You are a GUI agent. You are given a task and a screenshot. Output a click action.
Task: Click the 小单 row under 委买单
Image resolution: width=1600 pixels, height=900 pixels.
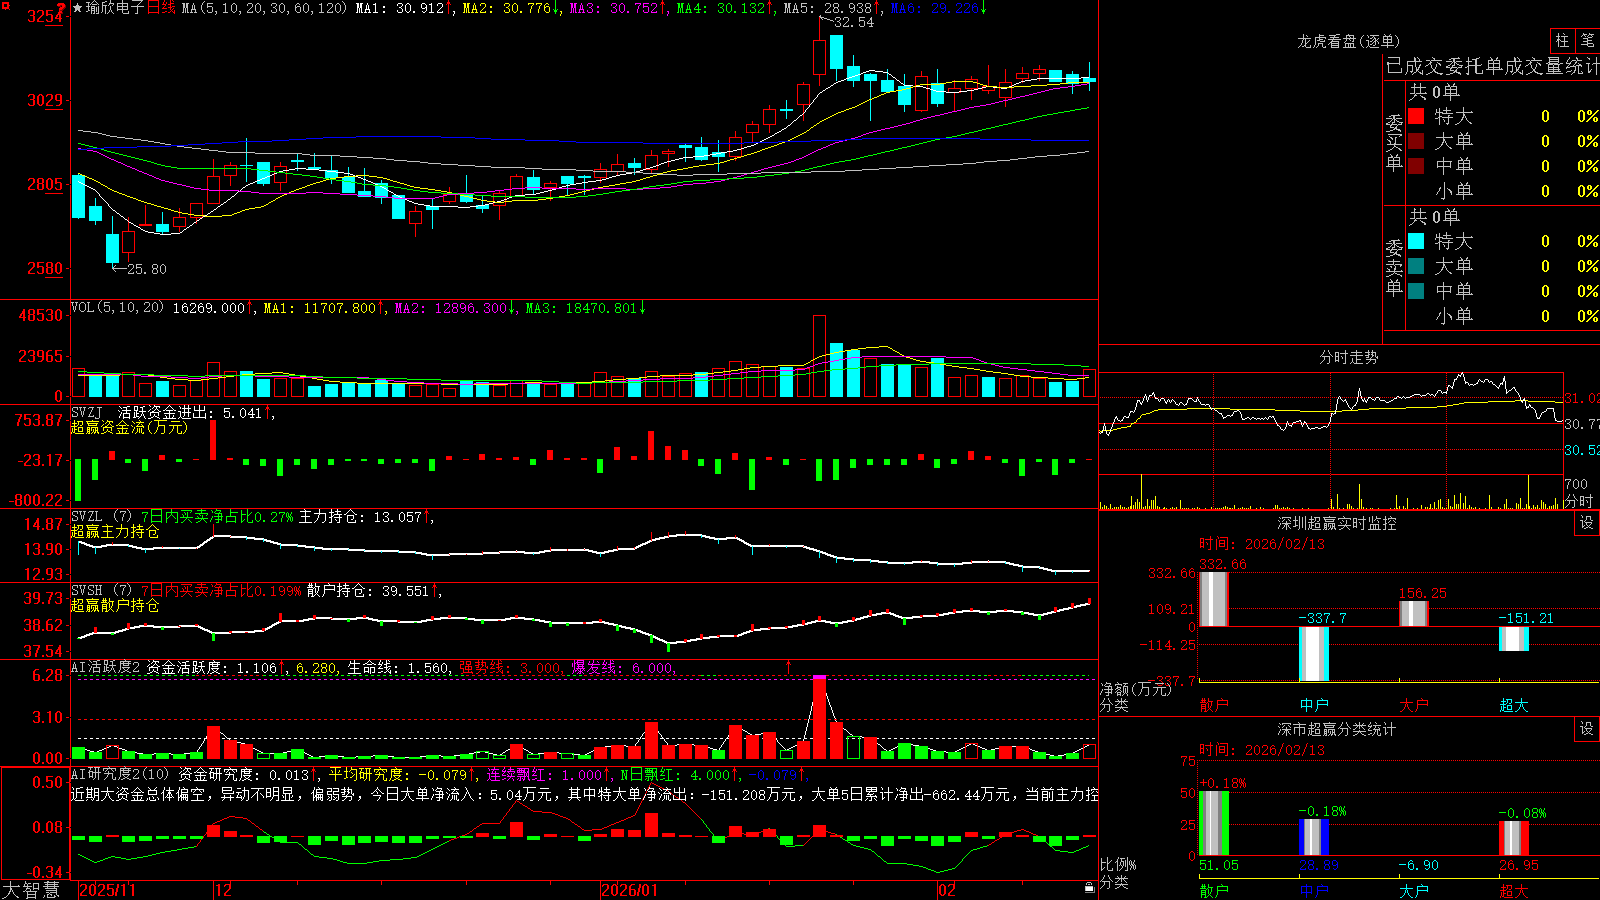[x=1503, y=191]
